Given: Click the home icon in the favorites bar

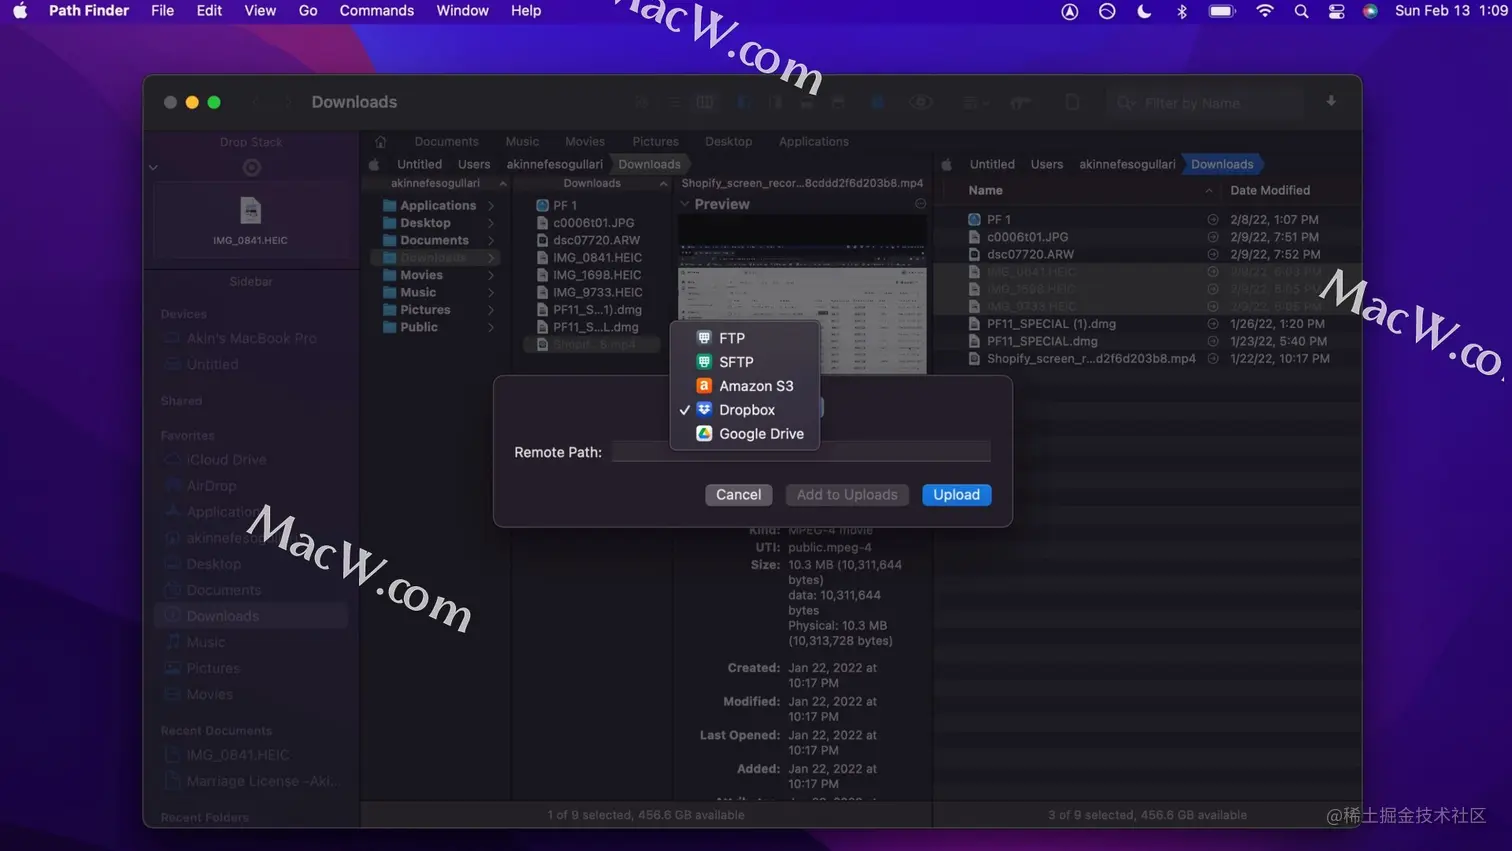Looking at the screenshot, I should [381, 142].
